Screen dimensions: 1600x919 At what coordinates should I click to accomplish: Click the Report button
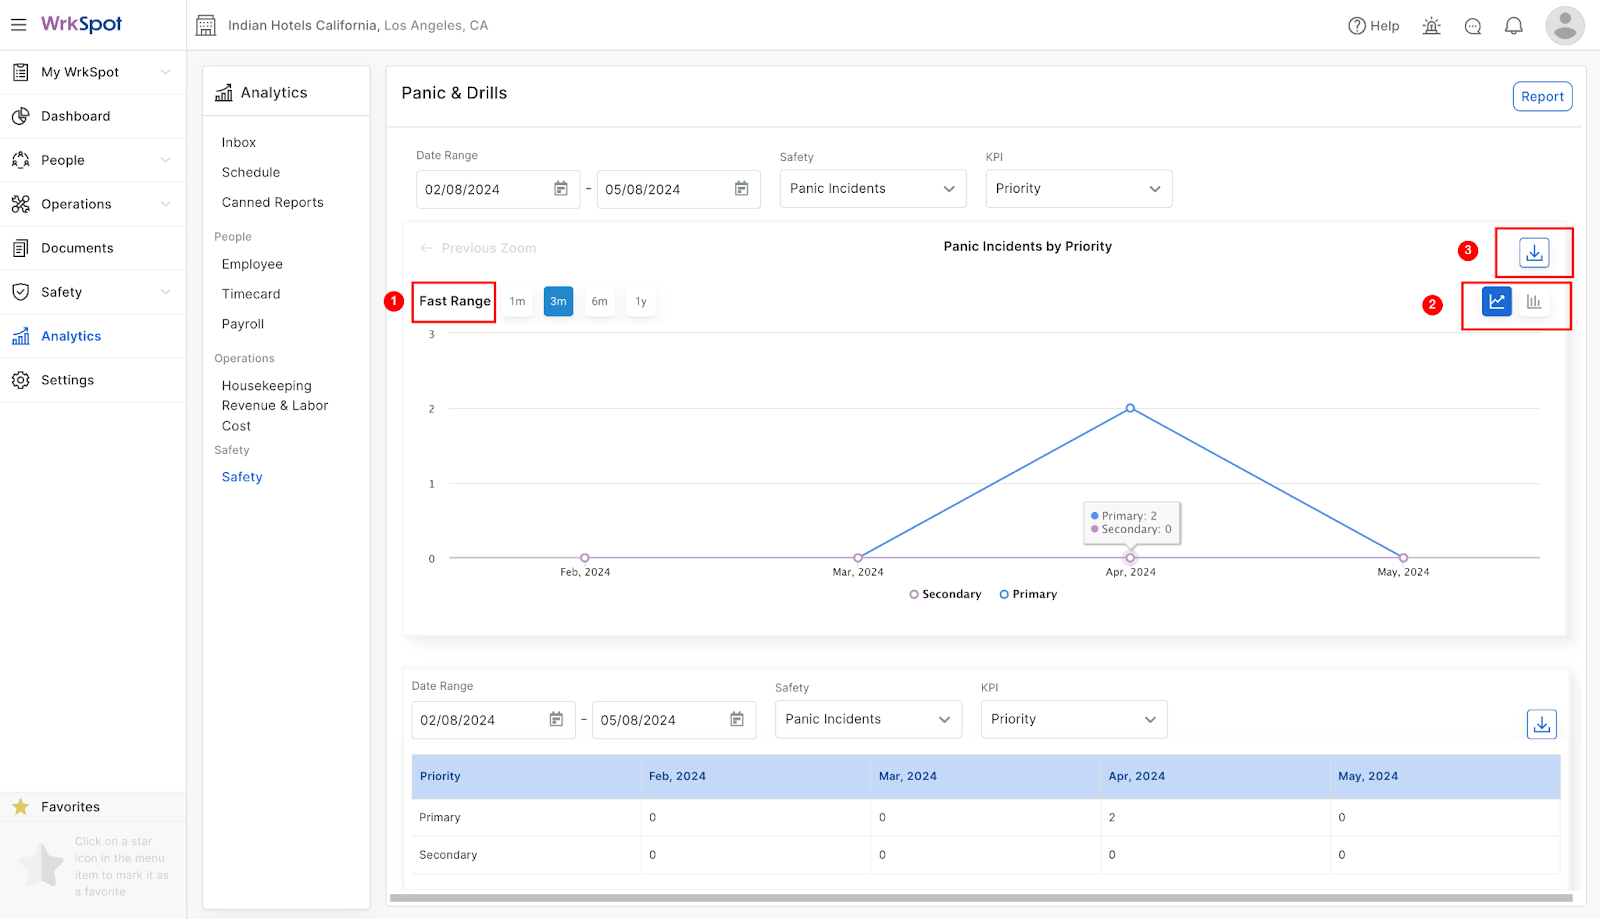(1542, 96)
